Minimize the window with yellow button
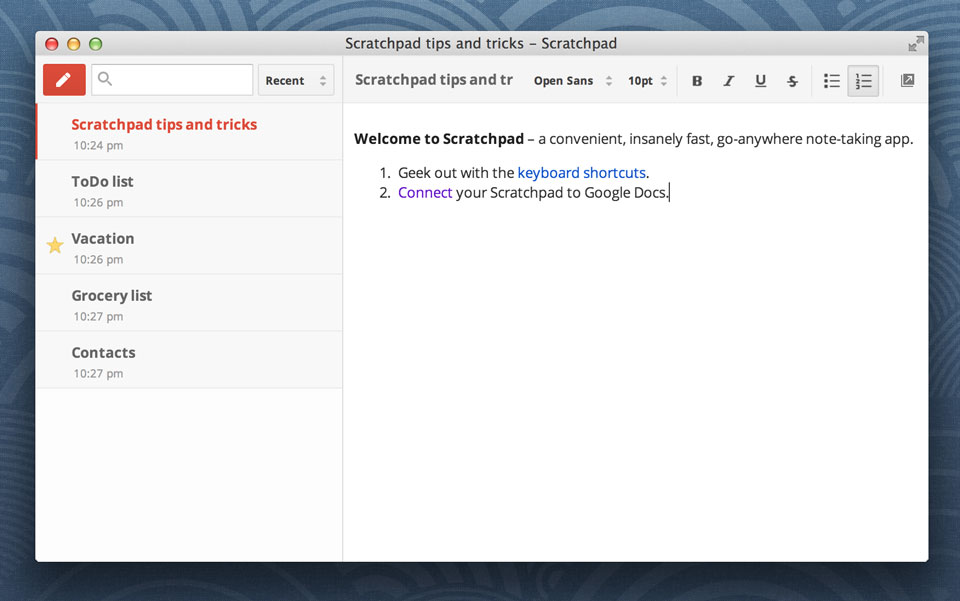The height and width of the screenshot is (601, 960). click(73, 44)
